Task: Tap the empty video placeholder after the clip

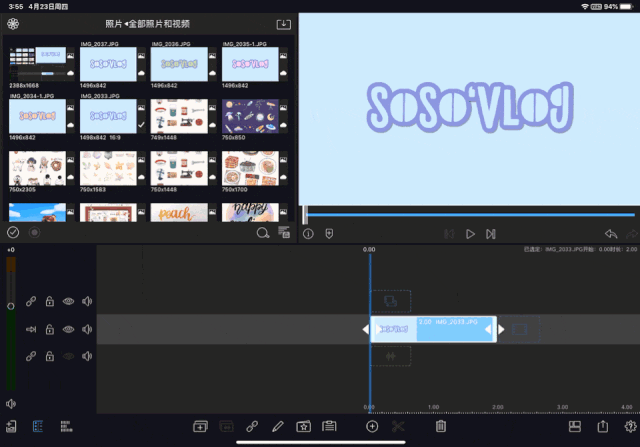Action: pyautogui.click(x=519, y=329)
